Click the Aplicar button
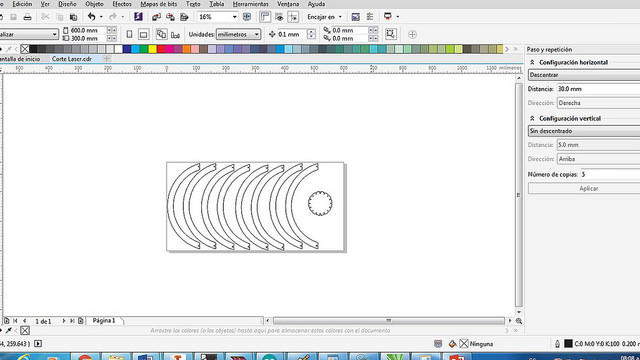 [x=588, y=188]
